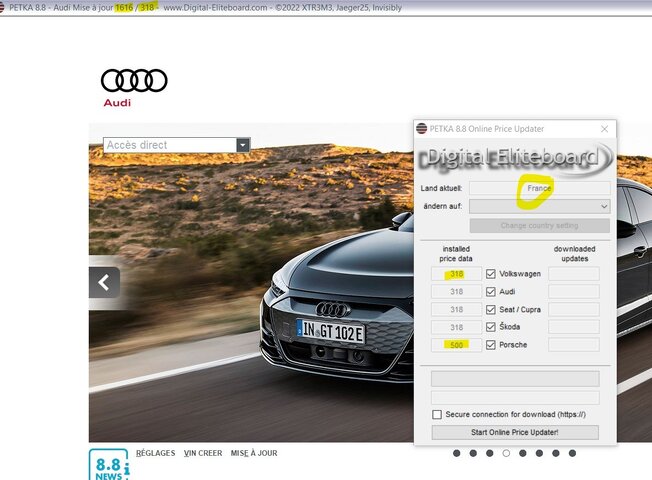Click Škoda installed price data field
The width and height of the screenshot is (652, 480).
(x=456, y=327)
